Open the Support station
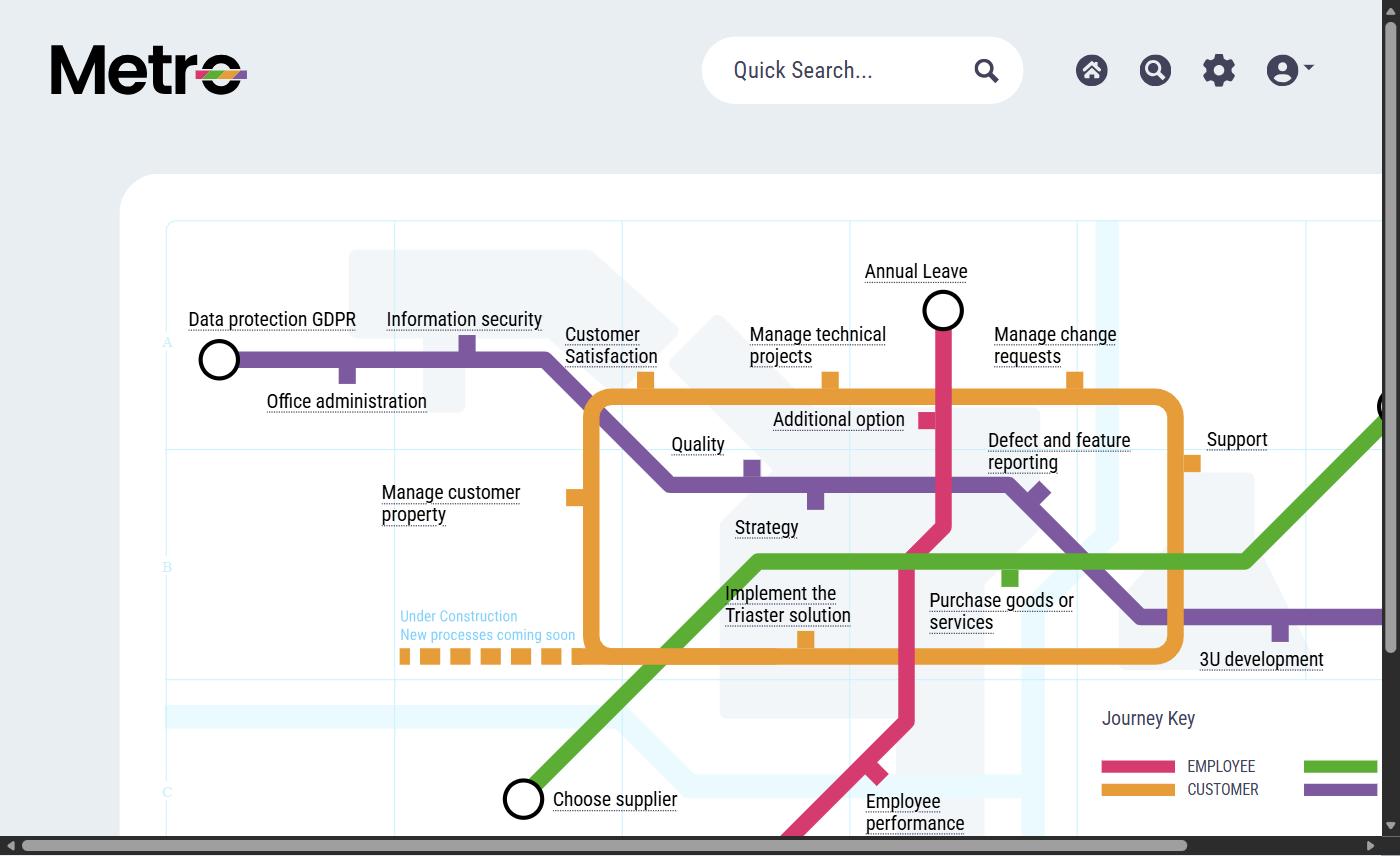 1237,440
